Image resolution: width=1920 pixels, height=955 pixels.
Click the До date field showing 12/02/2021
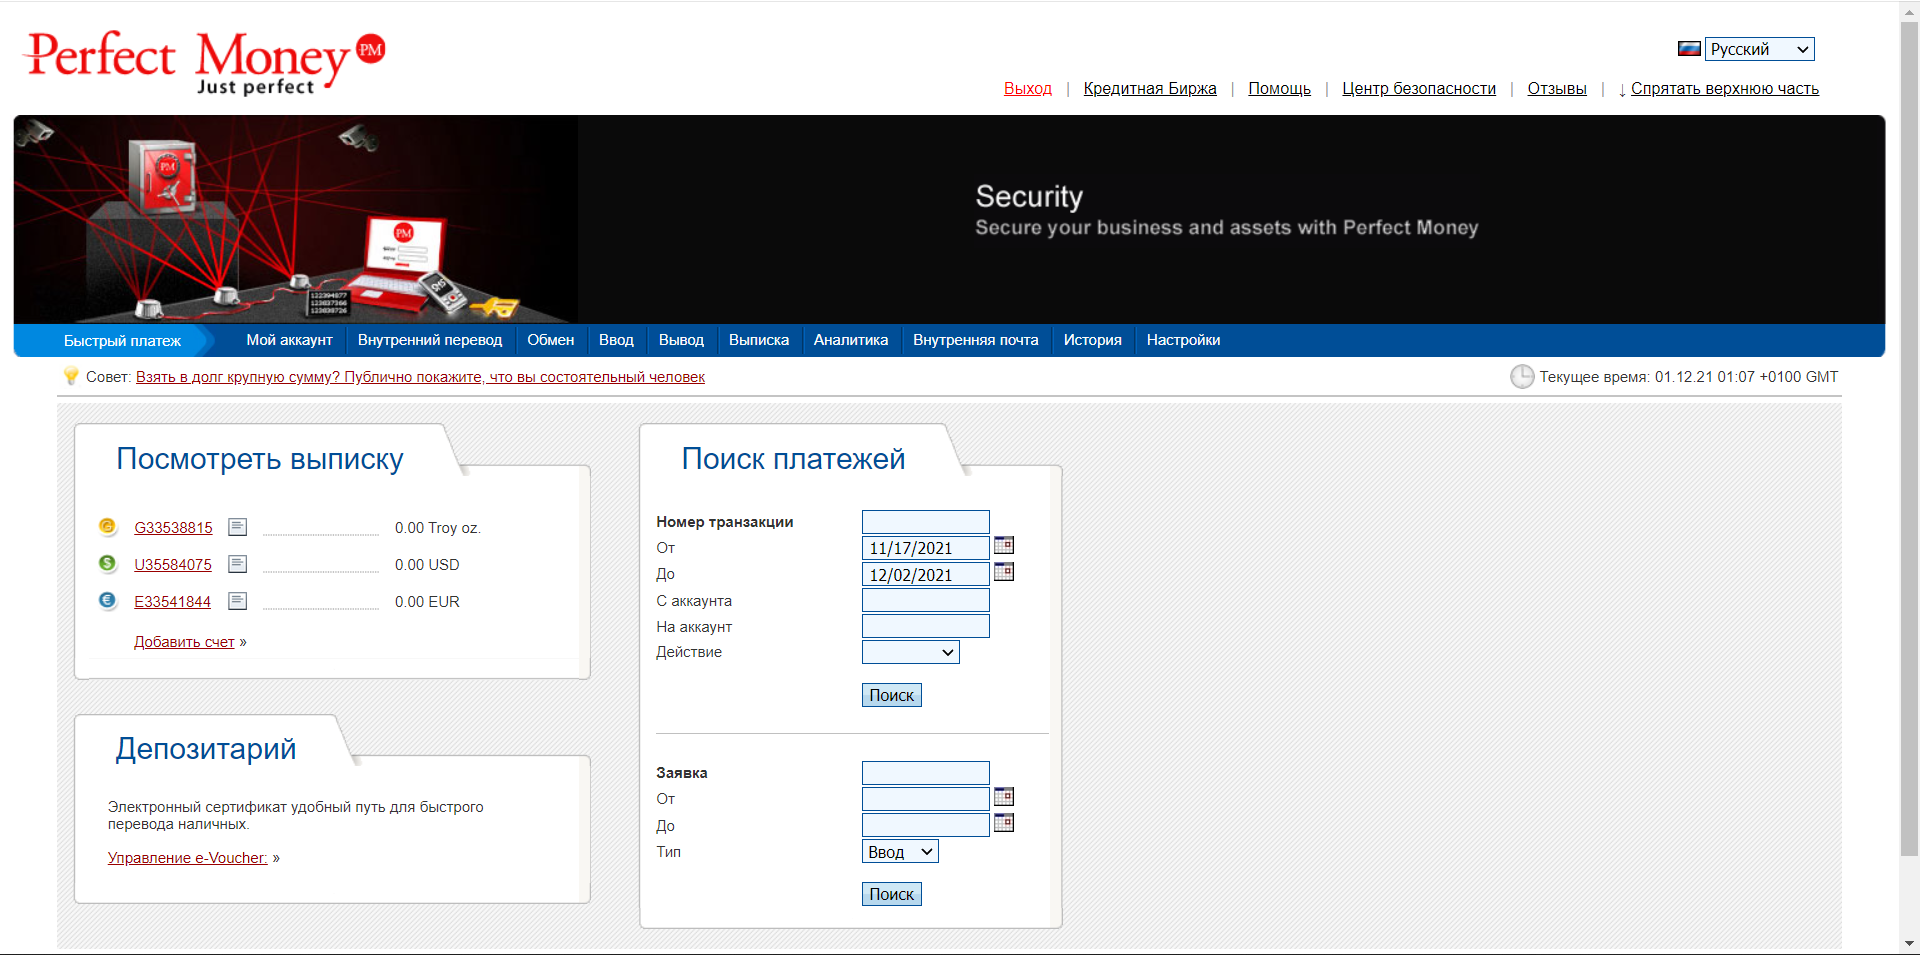pyautogui.click(x=926, y=574)
